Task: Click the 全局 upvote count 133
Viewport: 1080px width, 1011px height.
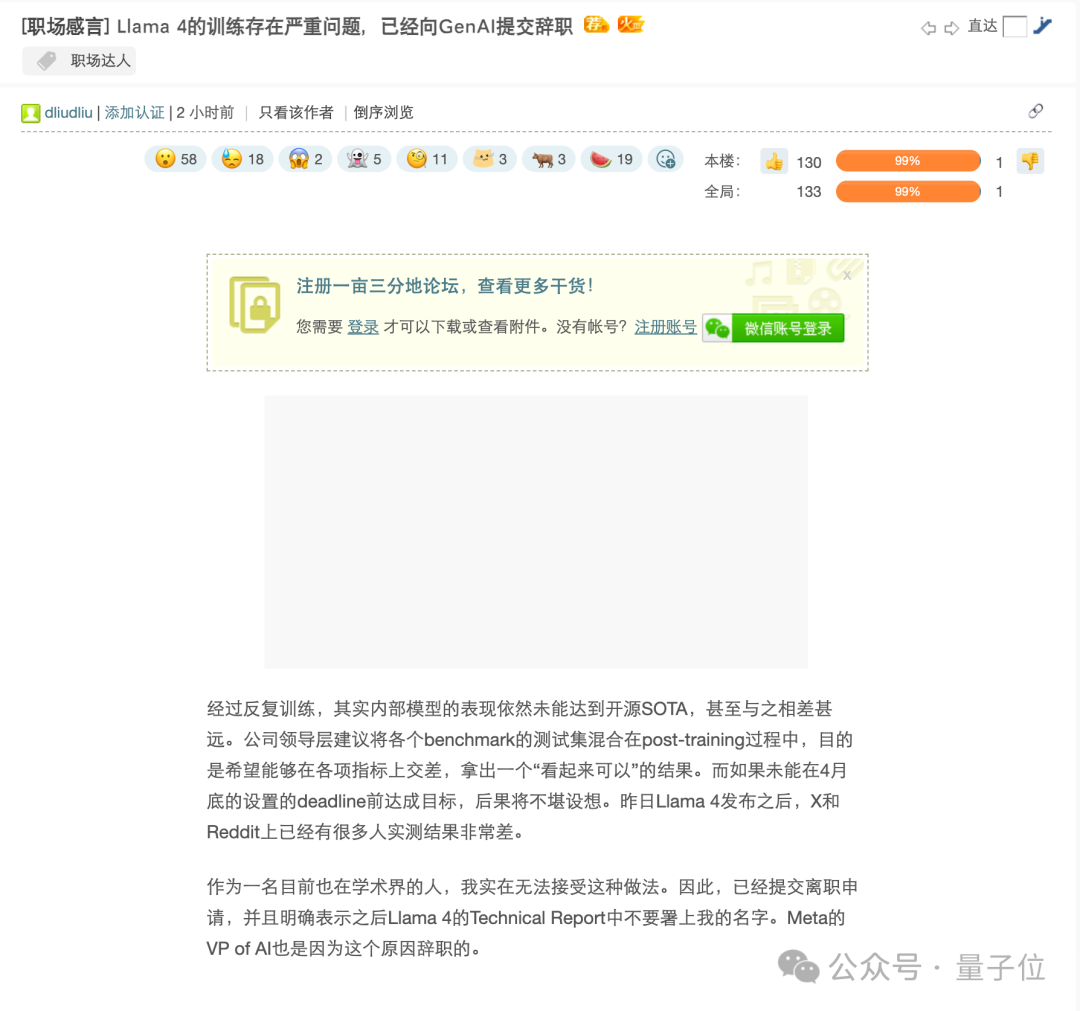Action: coord(809,192)
